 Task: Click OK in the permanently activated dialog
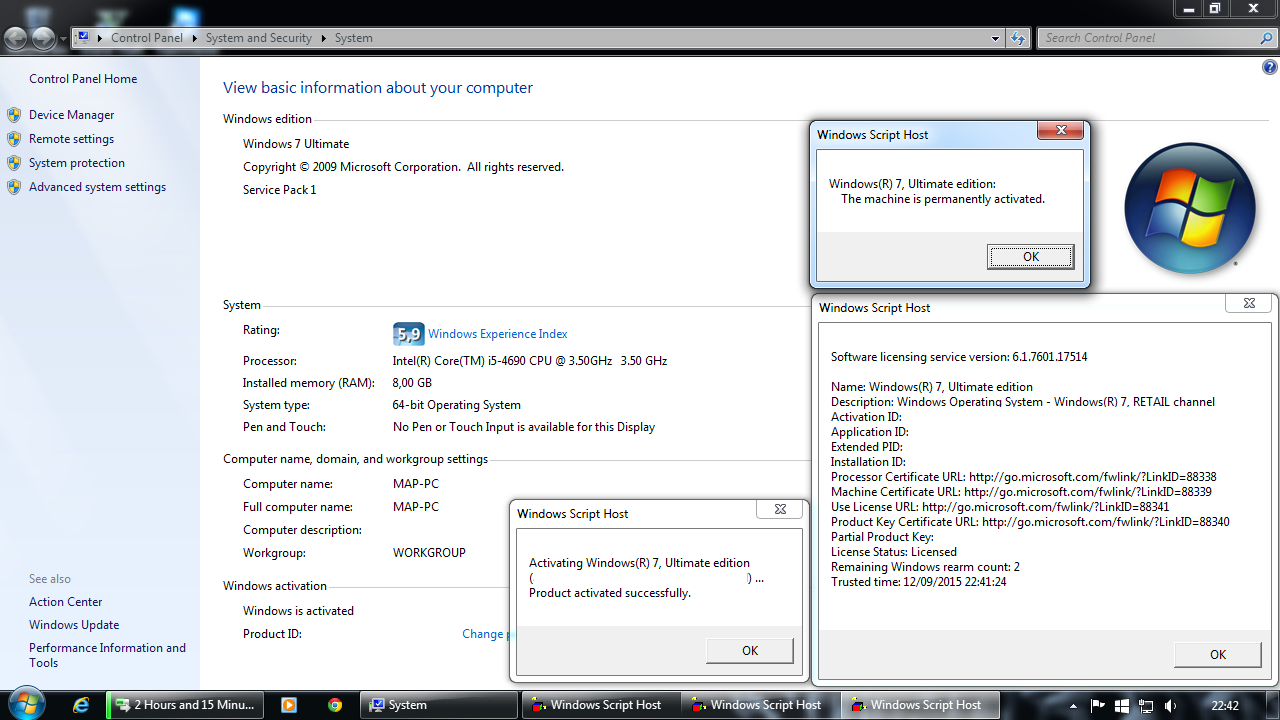click(1031, 257)
